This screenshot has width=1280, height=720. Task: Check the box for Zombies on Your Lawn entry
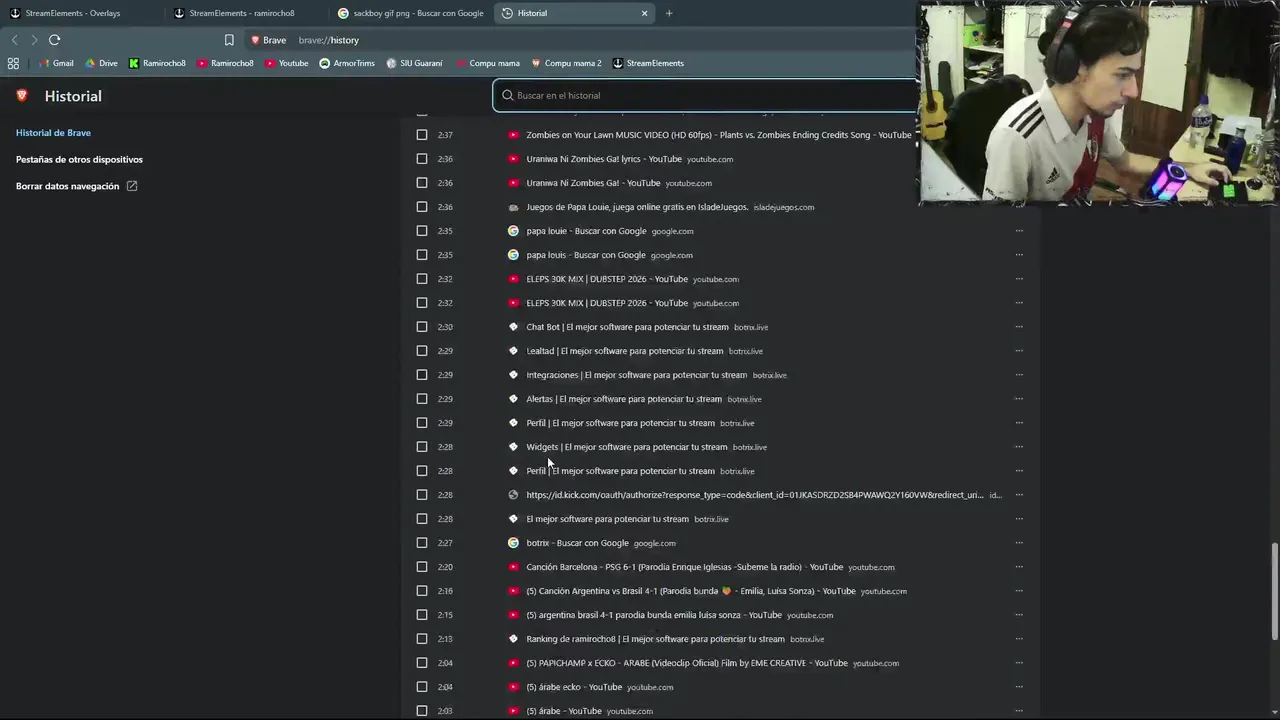pyautogui.click(x=421, y=135)
